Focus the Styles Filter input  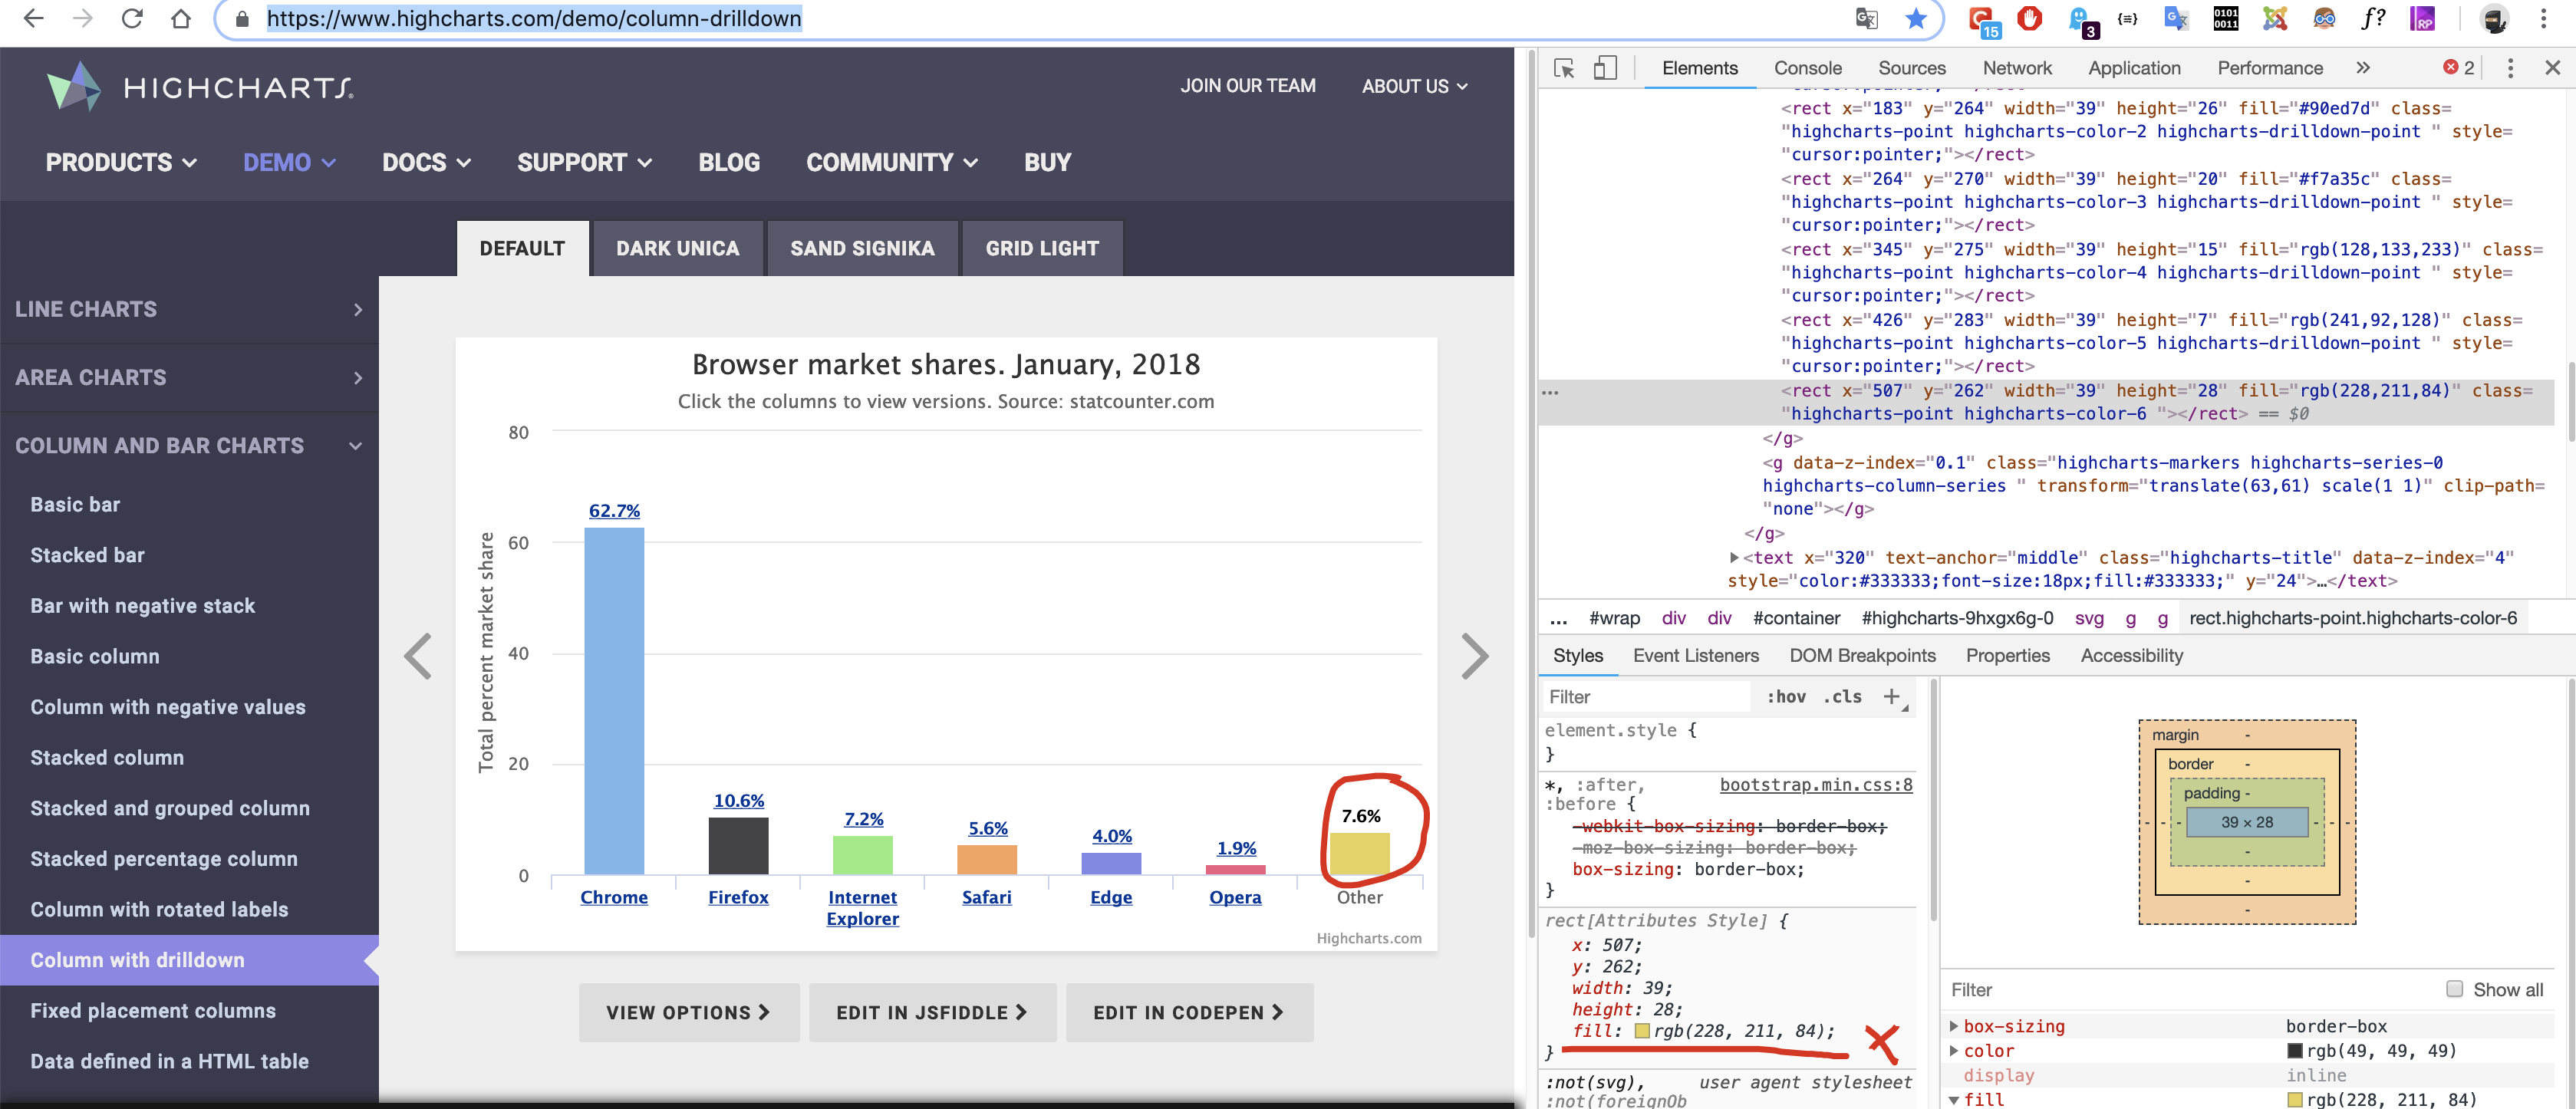tap(1645, 697)
